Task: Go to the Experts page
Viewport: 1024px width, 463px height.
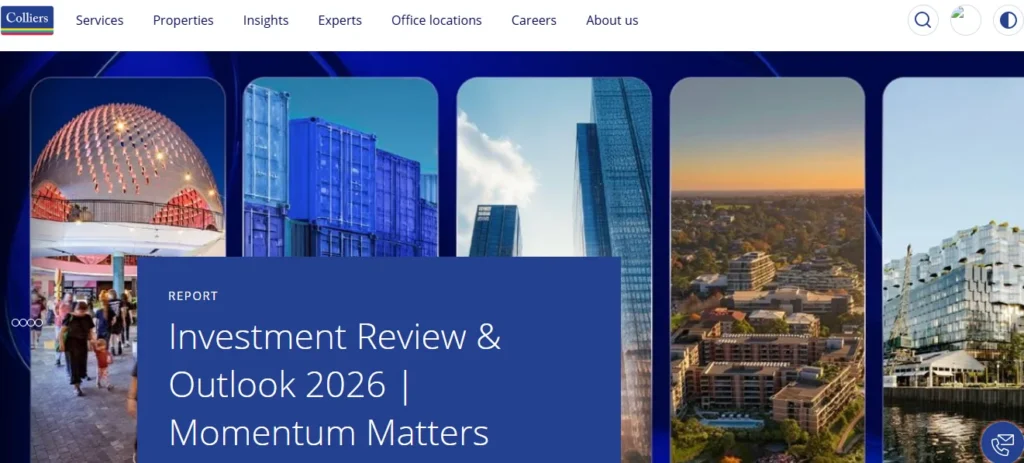Action: tap(340, 20)
